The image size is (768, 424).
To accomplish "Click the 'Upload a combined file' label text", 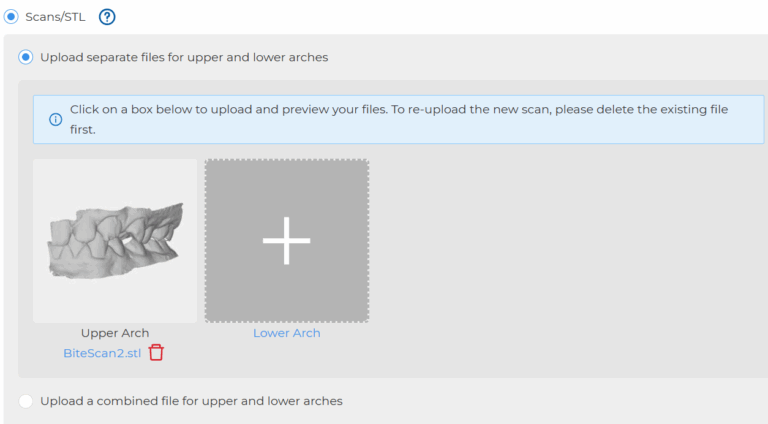I will click(x=192, y=401).
